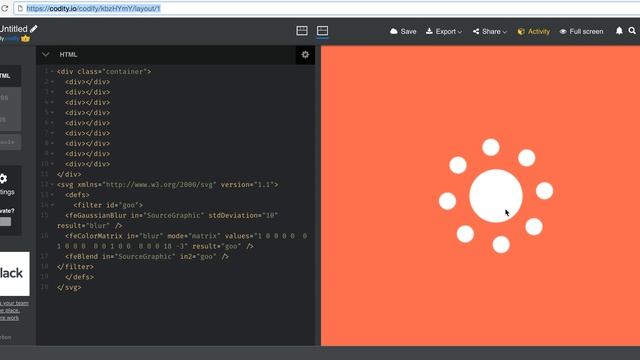Open the Share dropdown menu
640x360 pixels.
tap(490, 31)
